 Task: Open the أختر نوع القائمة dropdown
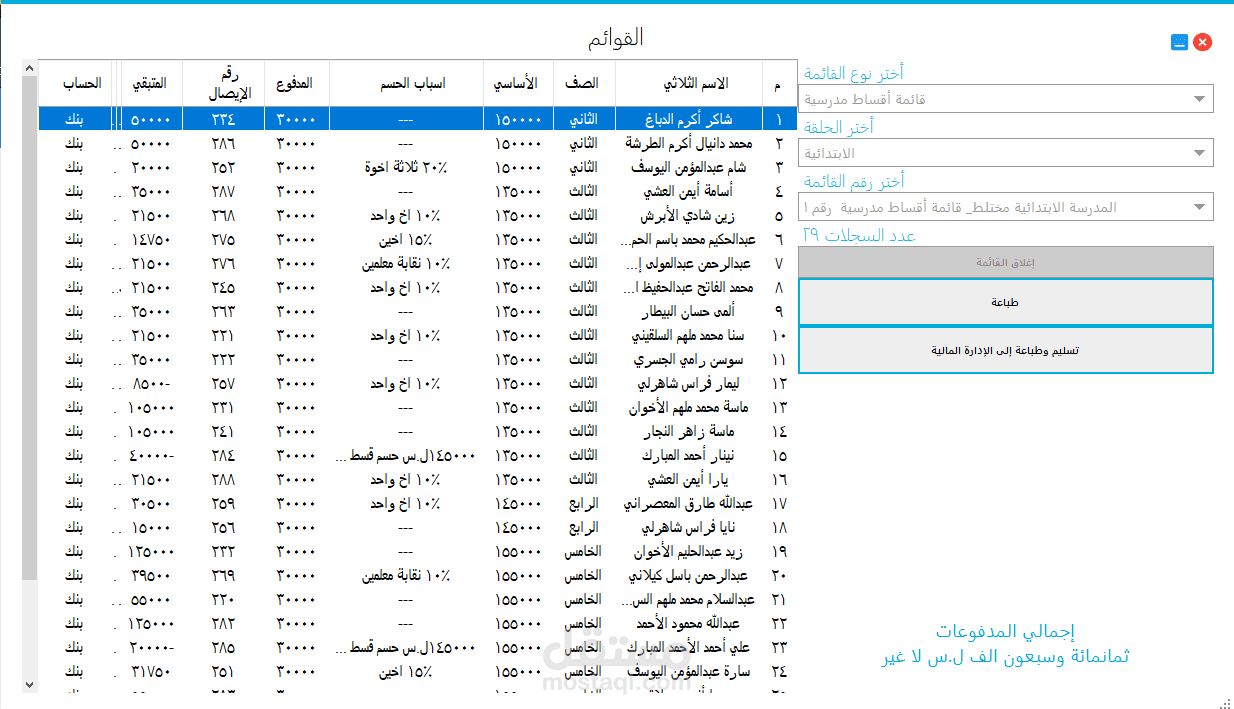(x=1006, y=99)
